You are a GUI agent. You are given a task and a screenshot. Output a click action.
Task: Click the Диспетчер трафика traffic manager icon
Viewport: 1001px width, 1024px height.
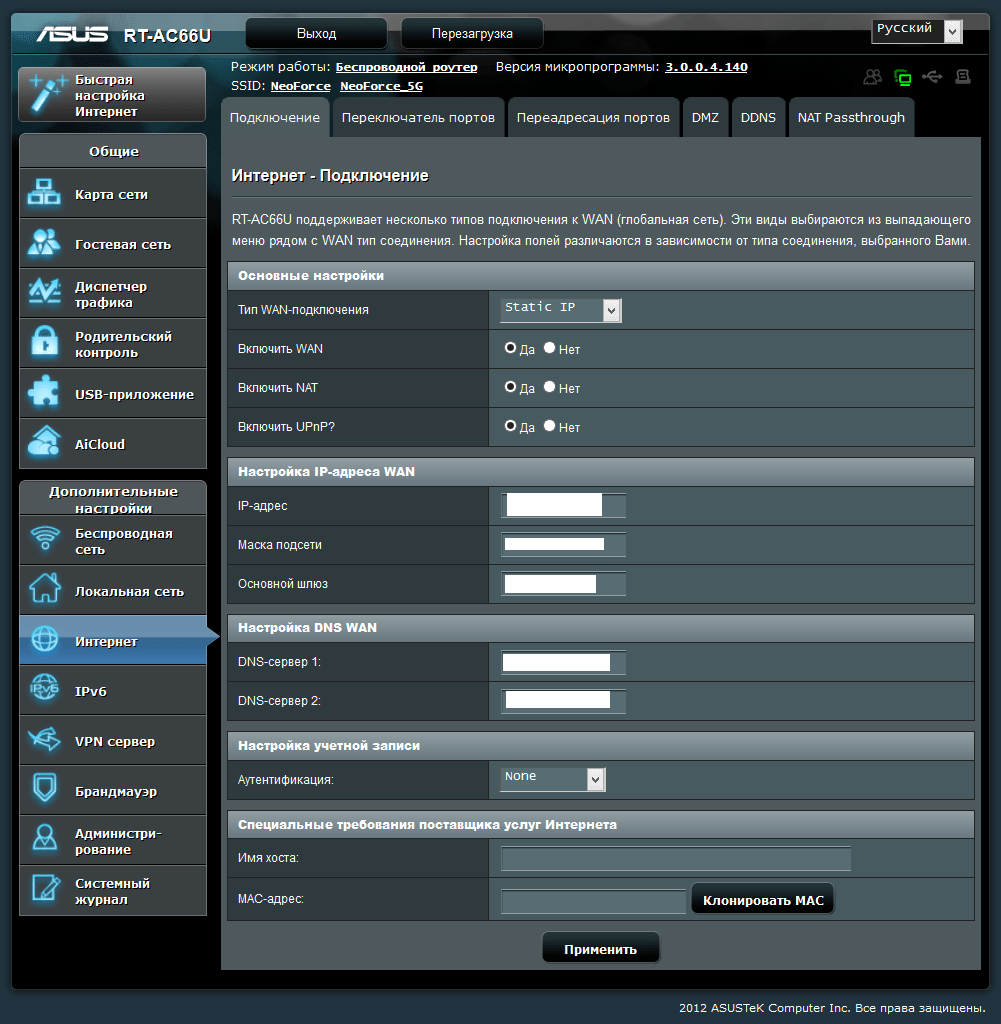tap(44, 293)
